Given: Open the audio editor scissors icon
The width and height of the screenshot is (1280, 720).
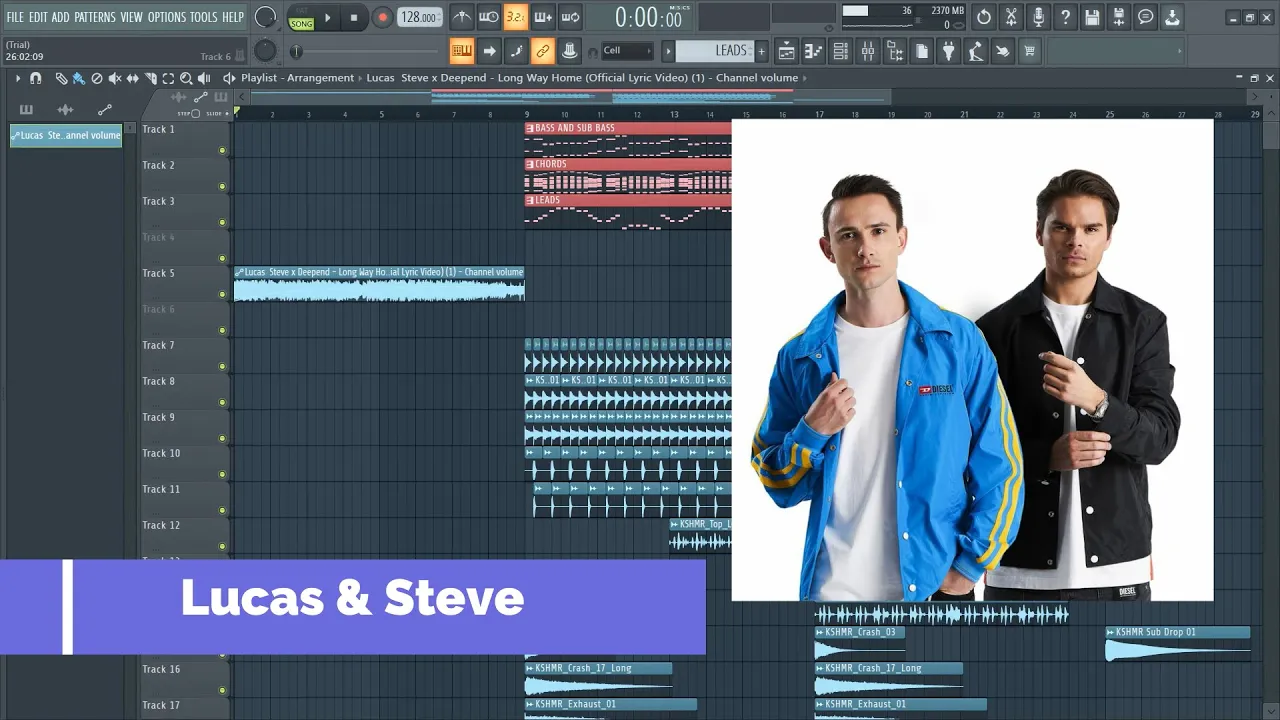Looking at the screenshot, I should click(x=1011, y=17).
